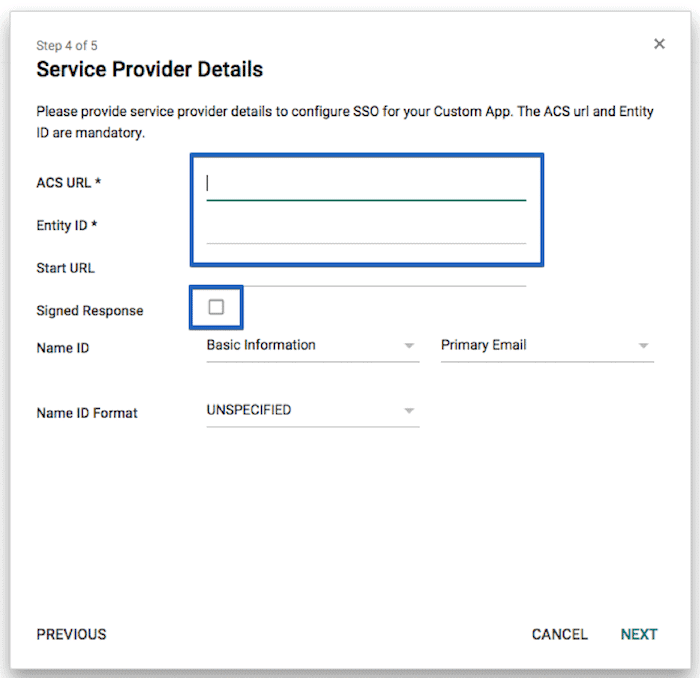Go back with the PREVIOUS button
Screen dimensions: 700x678
[x=71, y=634]
